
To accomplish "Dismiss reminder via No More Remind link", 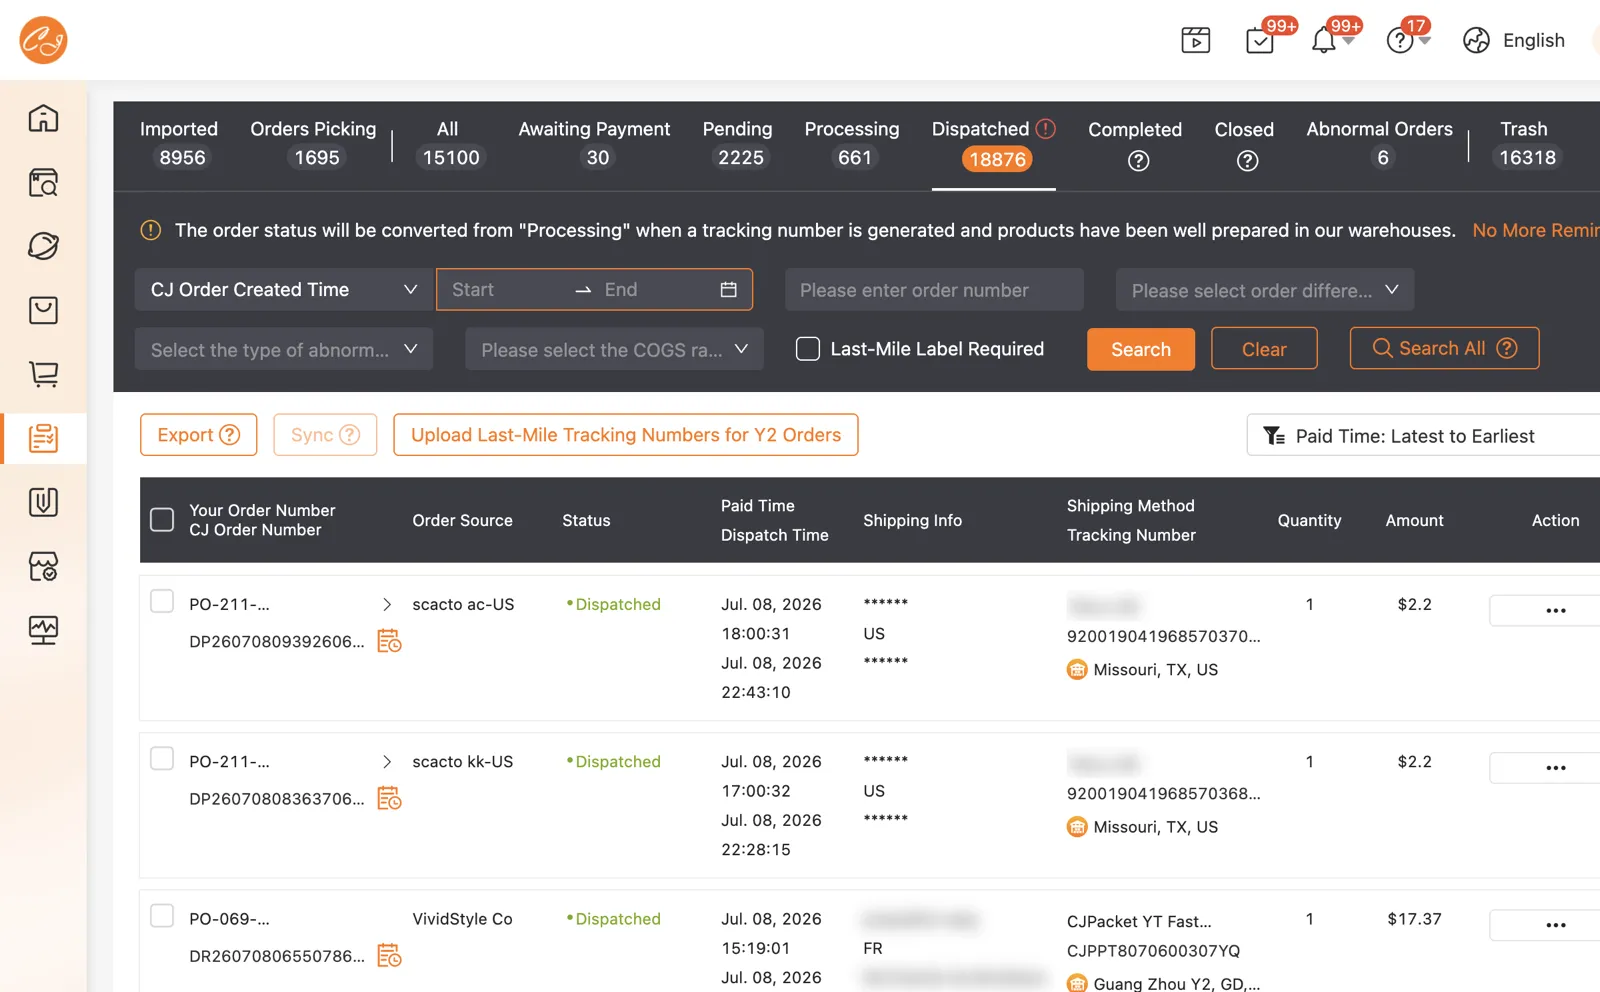I will coord(1536,230).
